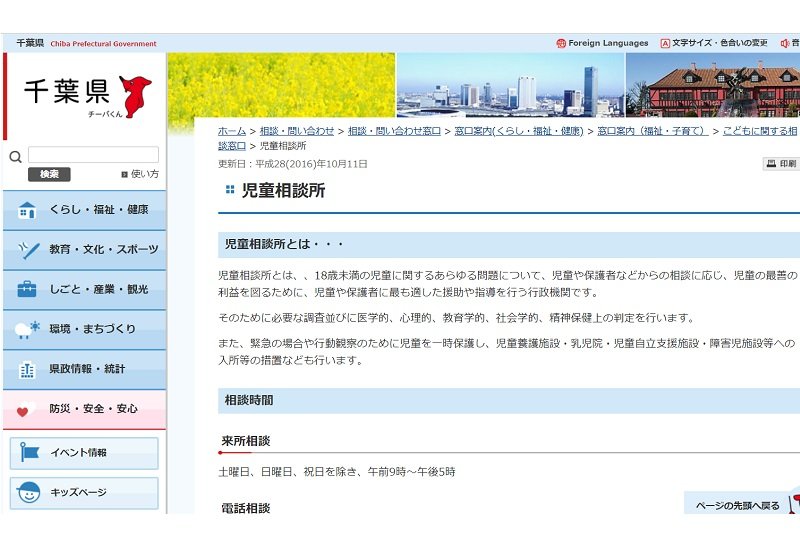Image resolution: width=800 pixels, height=560 pixels.
Task: Click the flag icon on イベント情報
Action: coord(30,453)
